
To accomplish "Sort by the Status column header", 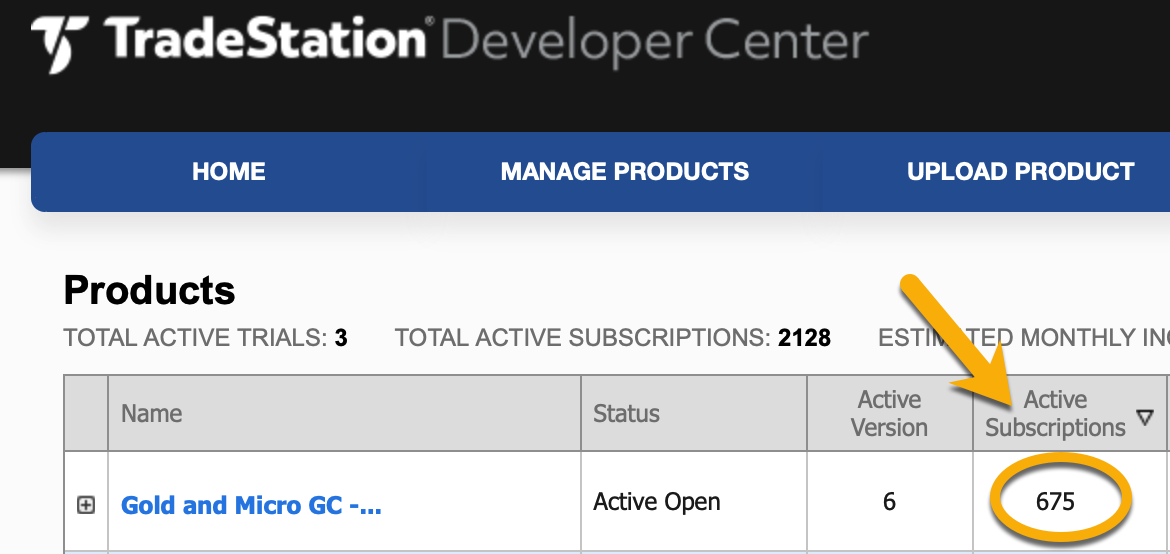I will pos(626,413).
